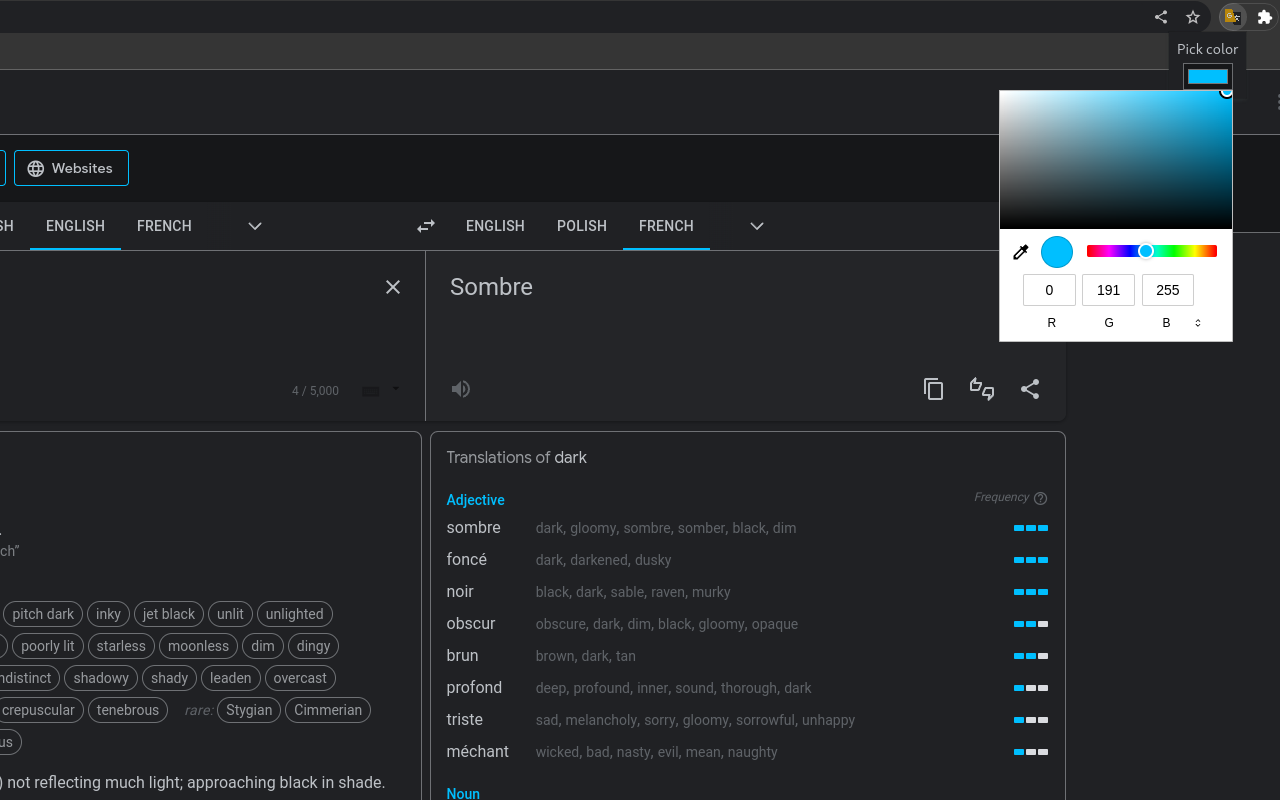Switch source language to ENGLISH tab
Viewport: 1280px width, 800px height.
[x=75, y=226]
